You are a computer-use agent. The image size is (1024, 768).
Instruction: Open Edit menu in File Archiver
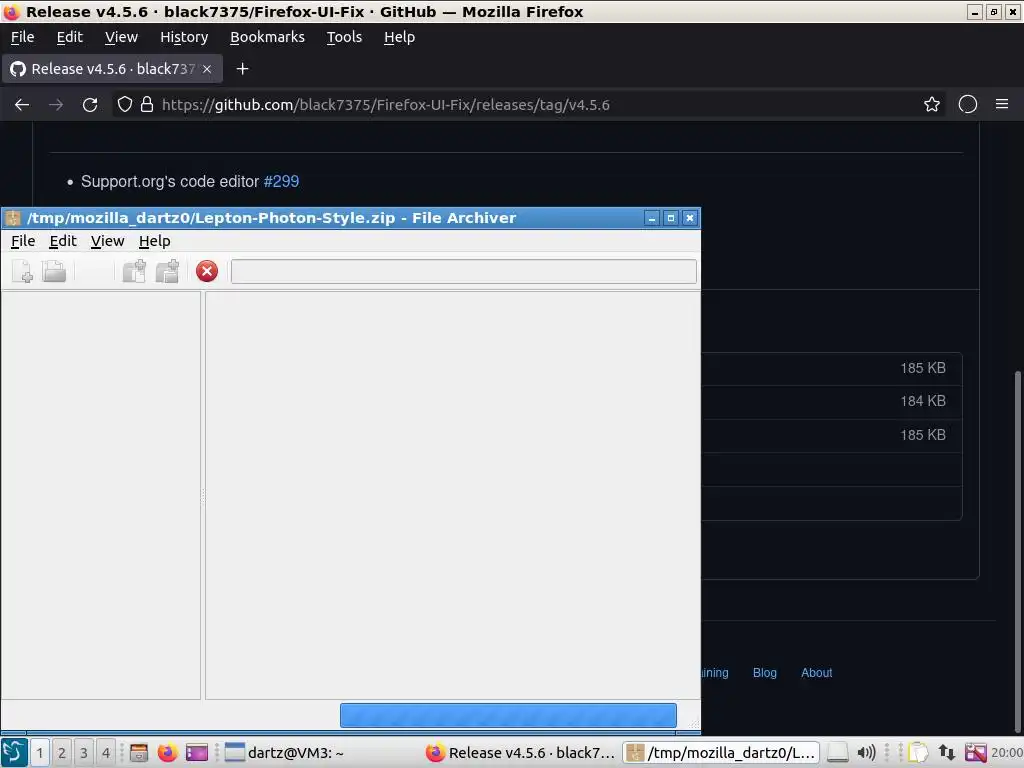coord(63,241)
